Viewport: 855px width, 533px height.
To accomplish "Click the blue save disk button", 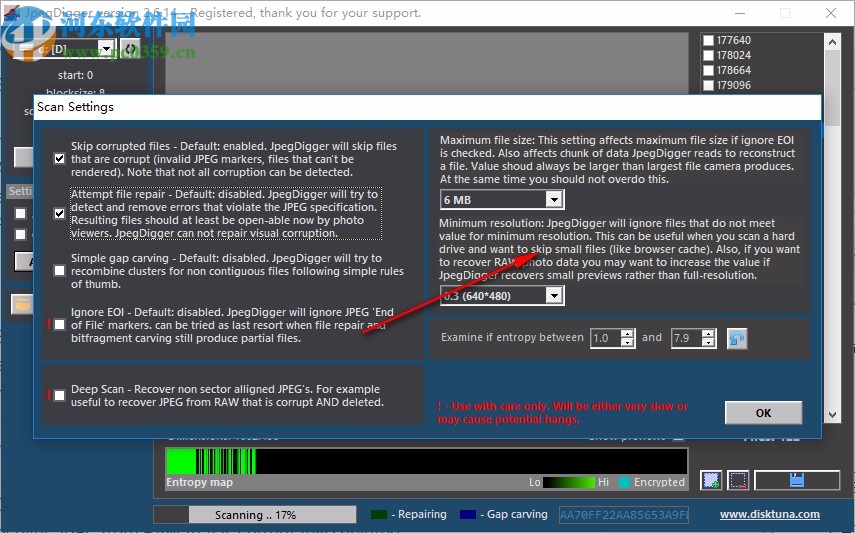I will (797, 480).
